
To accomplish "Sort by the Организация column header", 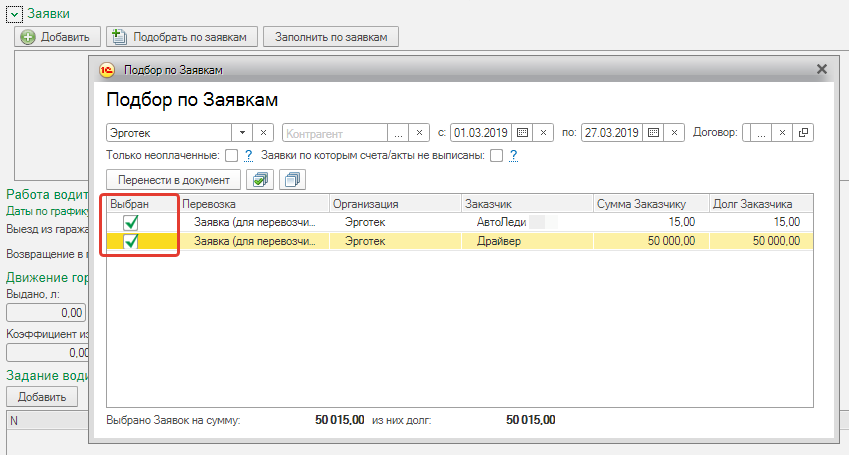I will click(395, 204).
